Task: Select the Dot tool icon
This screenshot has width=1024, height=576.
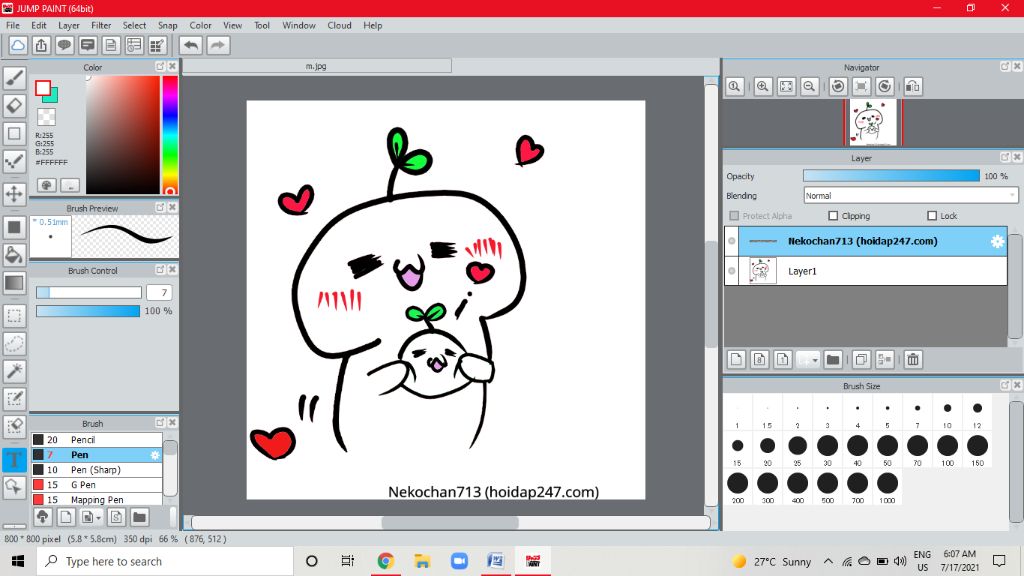Action: pos(14,162)
